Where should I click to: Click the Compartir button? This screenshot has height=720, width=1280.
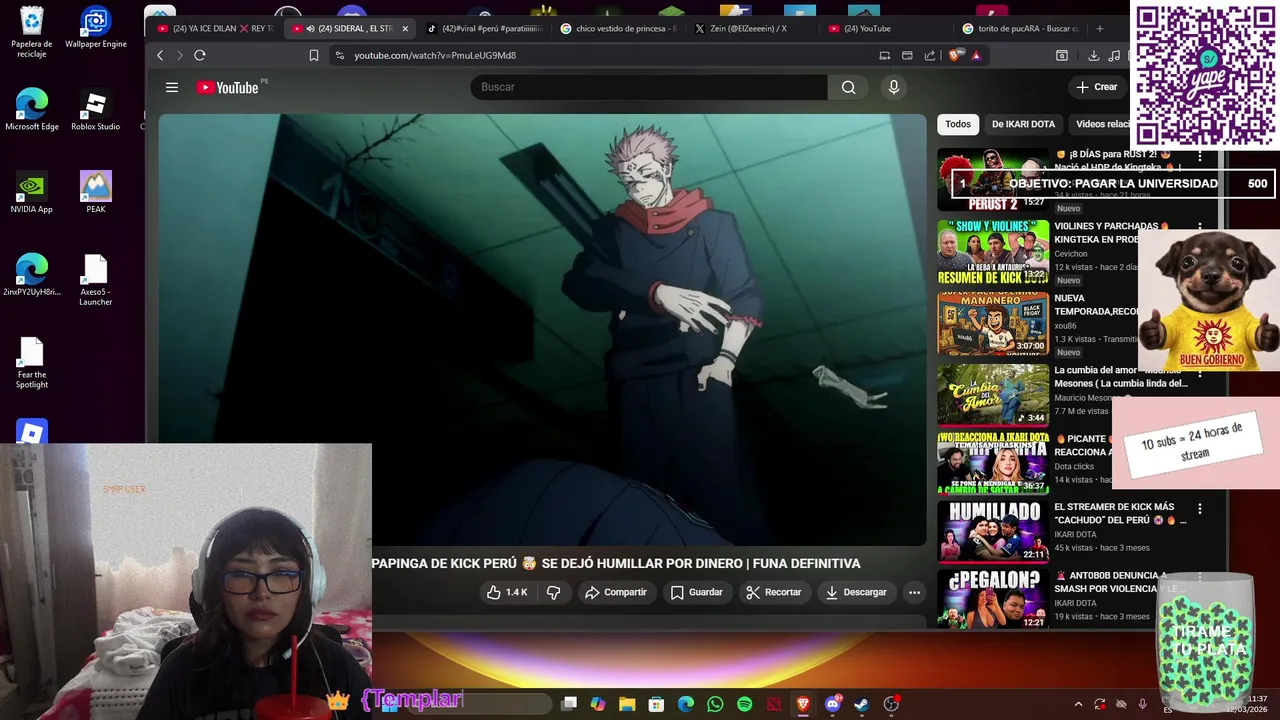click(x=616, y=592)
